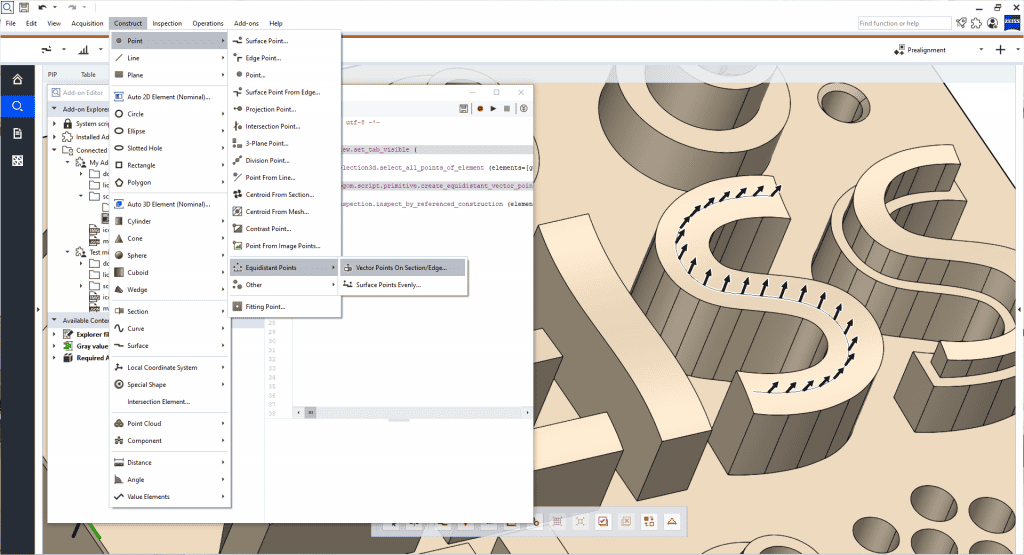Select Surface Points Evenly menu entry
1024x555 pixels.
pyautogui.click(x=388, y=285)
